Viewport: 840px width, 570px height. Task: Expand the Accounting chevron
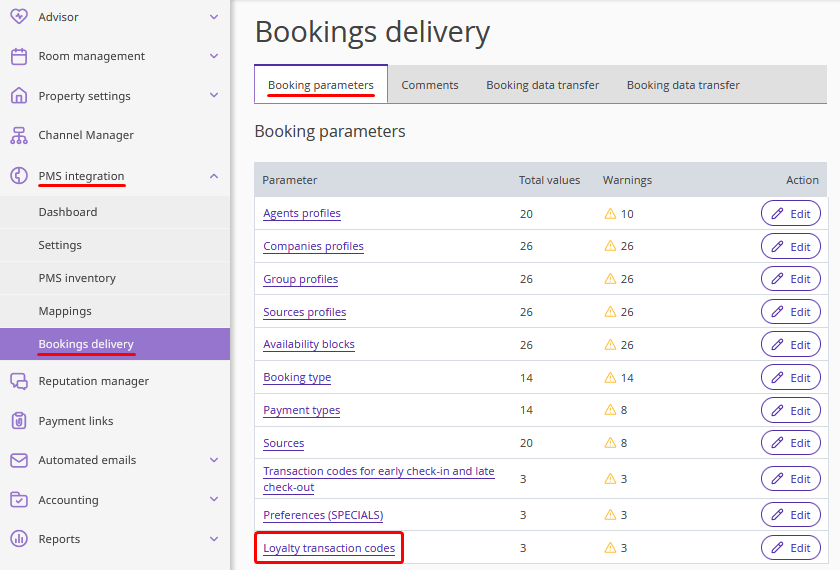click(214, 499)
